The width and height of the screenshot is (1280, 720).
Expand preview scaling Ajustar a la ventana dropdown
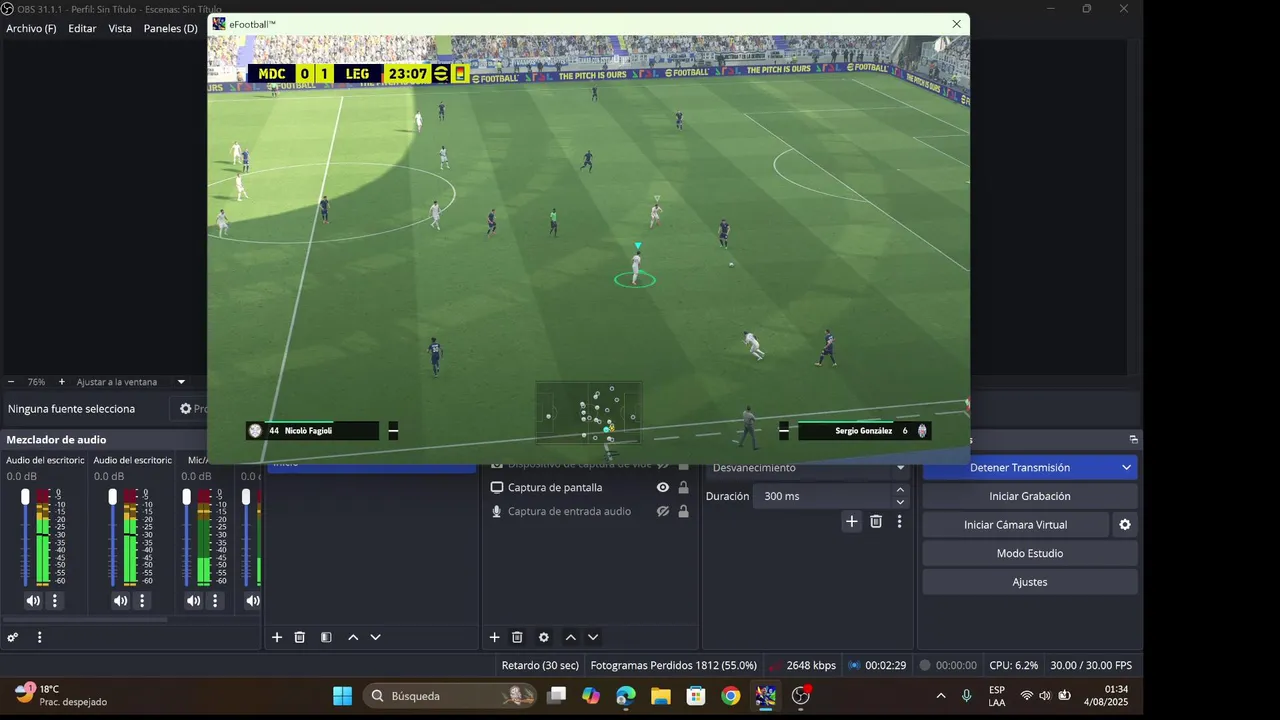coord(181,382)
